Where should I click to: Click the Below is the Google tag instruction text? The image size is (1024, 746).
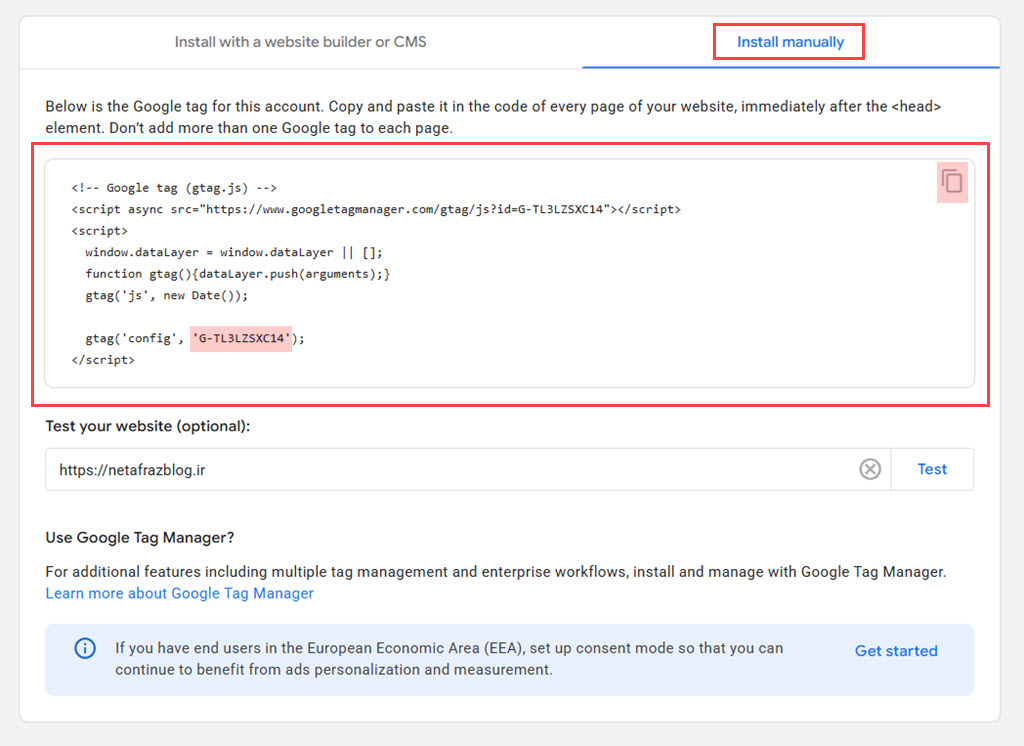(493, 117)
